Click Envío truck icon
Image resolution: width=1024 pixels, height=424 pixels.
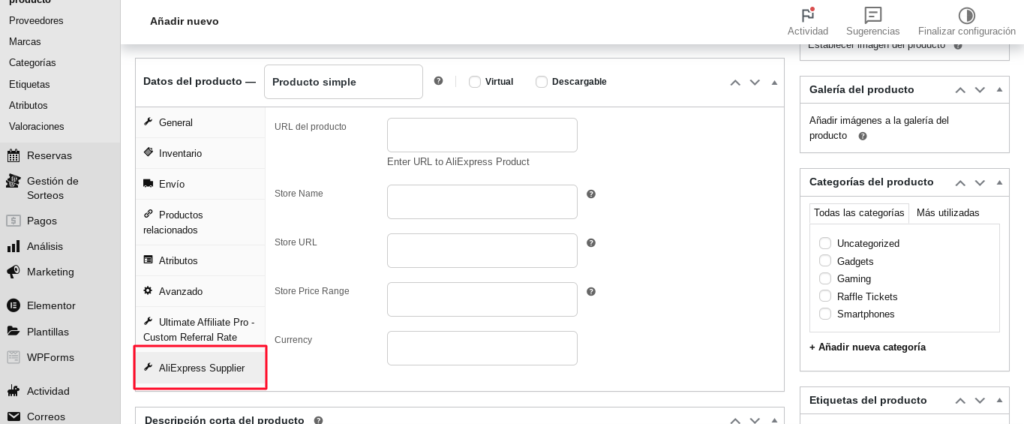(148, 184)
